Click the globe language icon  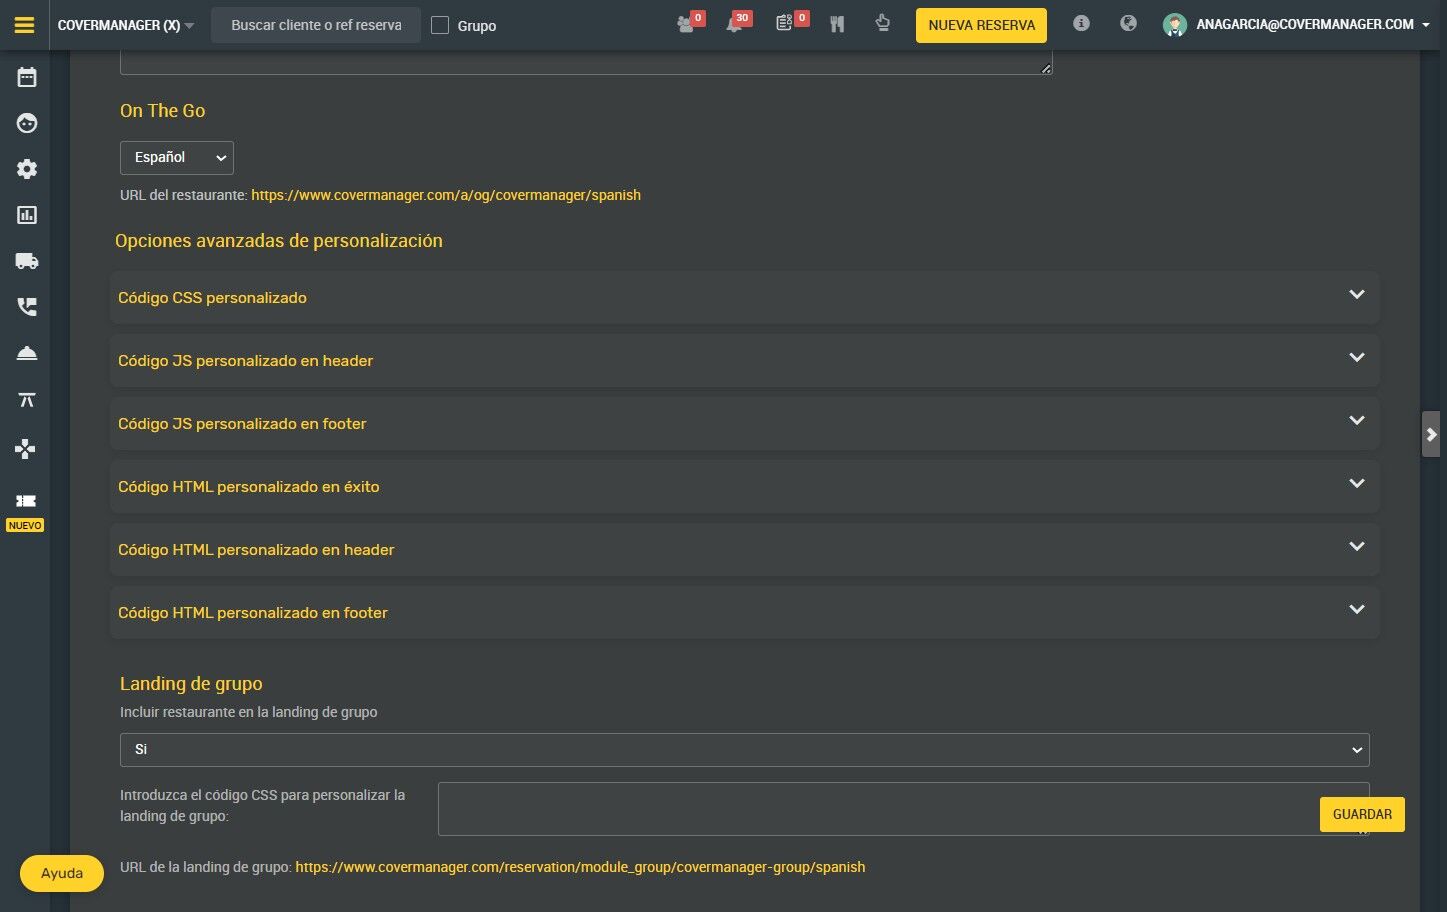(1128, 23)
